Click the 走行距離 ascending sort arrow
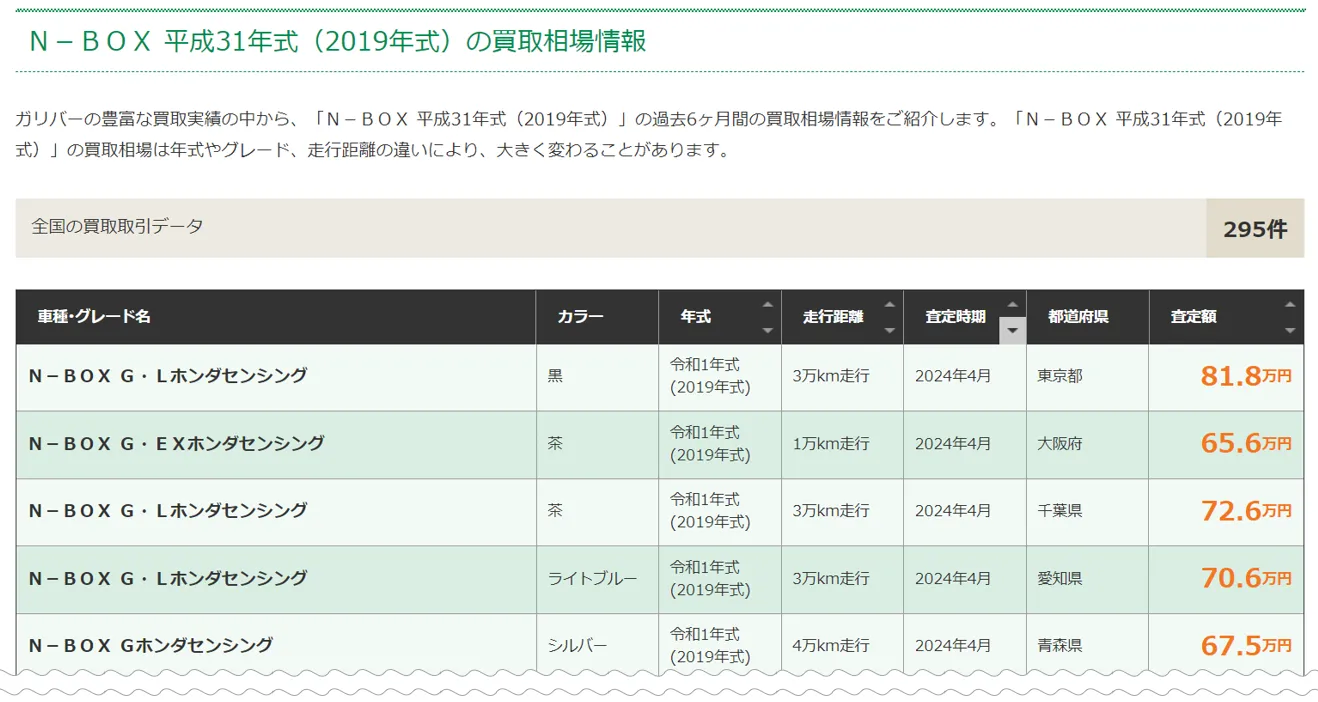The image size is (1318, 702). click(x=889, y=305)
